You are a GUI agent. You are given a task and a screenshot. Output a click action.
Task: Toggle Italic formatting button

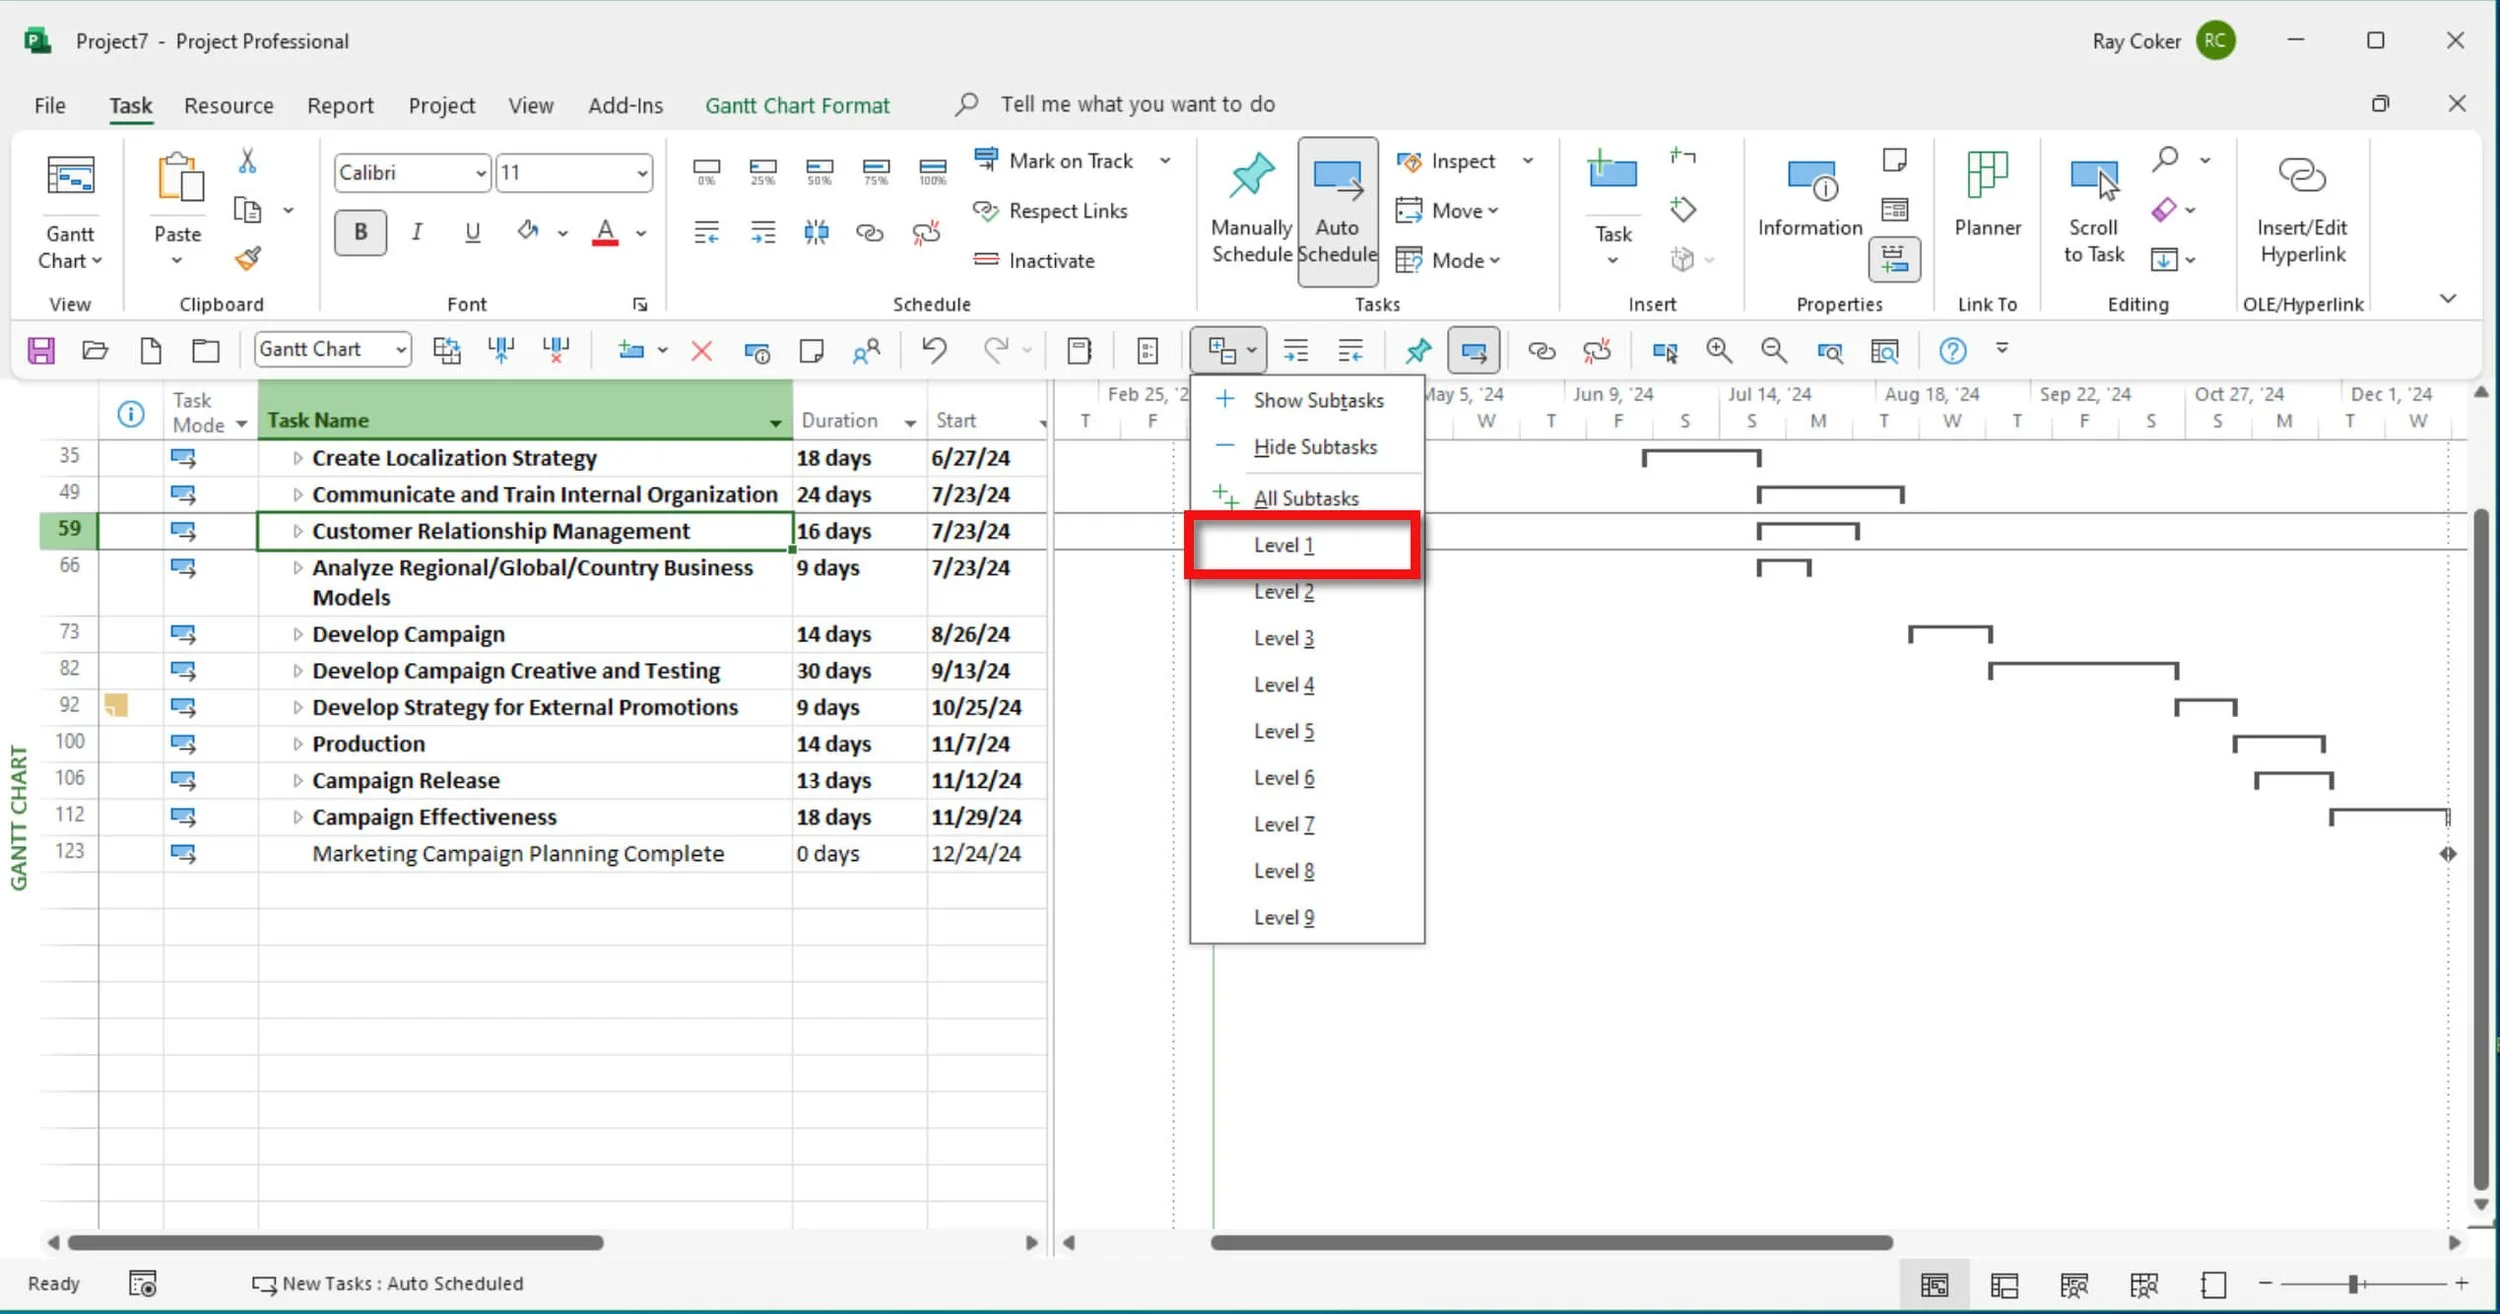point(416,232)
